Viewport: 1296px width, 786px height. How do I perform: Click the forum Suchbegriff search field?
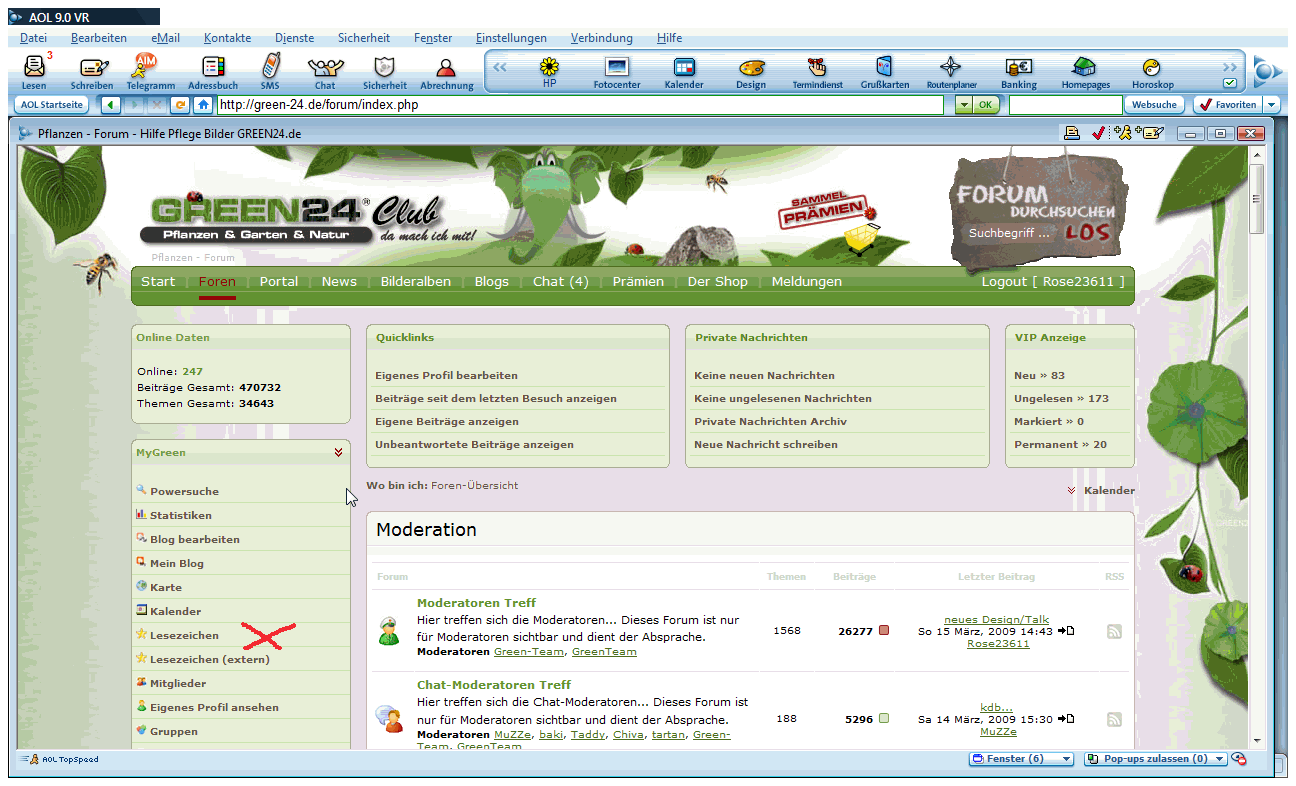tap(1011, 233)
